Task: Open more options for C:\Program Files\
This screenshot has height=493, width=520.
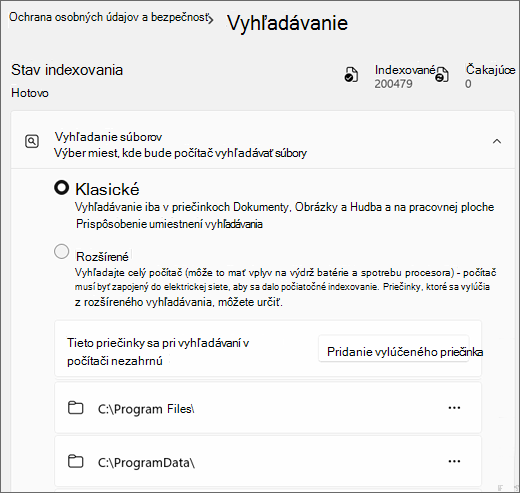Action: [454, 408]
